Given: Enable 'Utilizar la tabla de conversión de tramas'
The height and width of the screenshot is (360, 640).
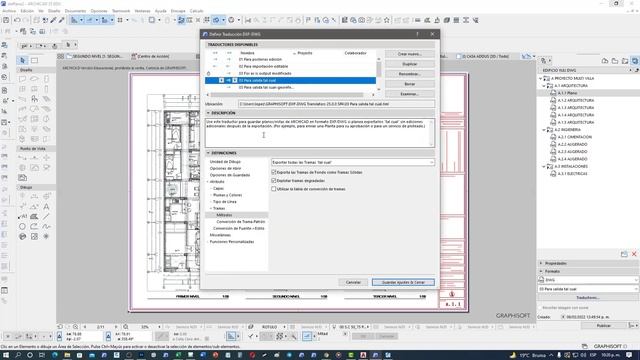Looking at the screenshot, I should click(x=274, y=189).
